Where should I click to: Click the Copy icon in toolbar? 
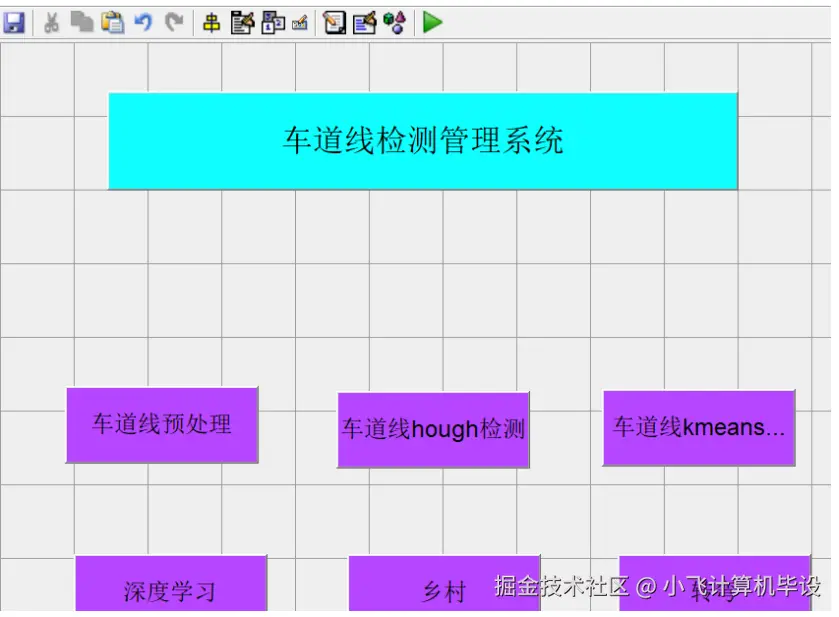pyautogui.click(x=82, y=22)
